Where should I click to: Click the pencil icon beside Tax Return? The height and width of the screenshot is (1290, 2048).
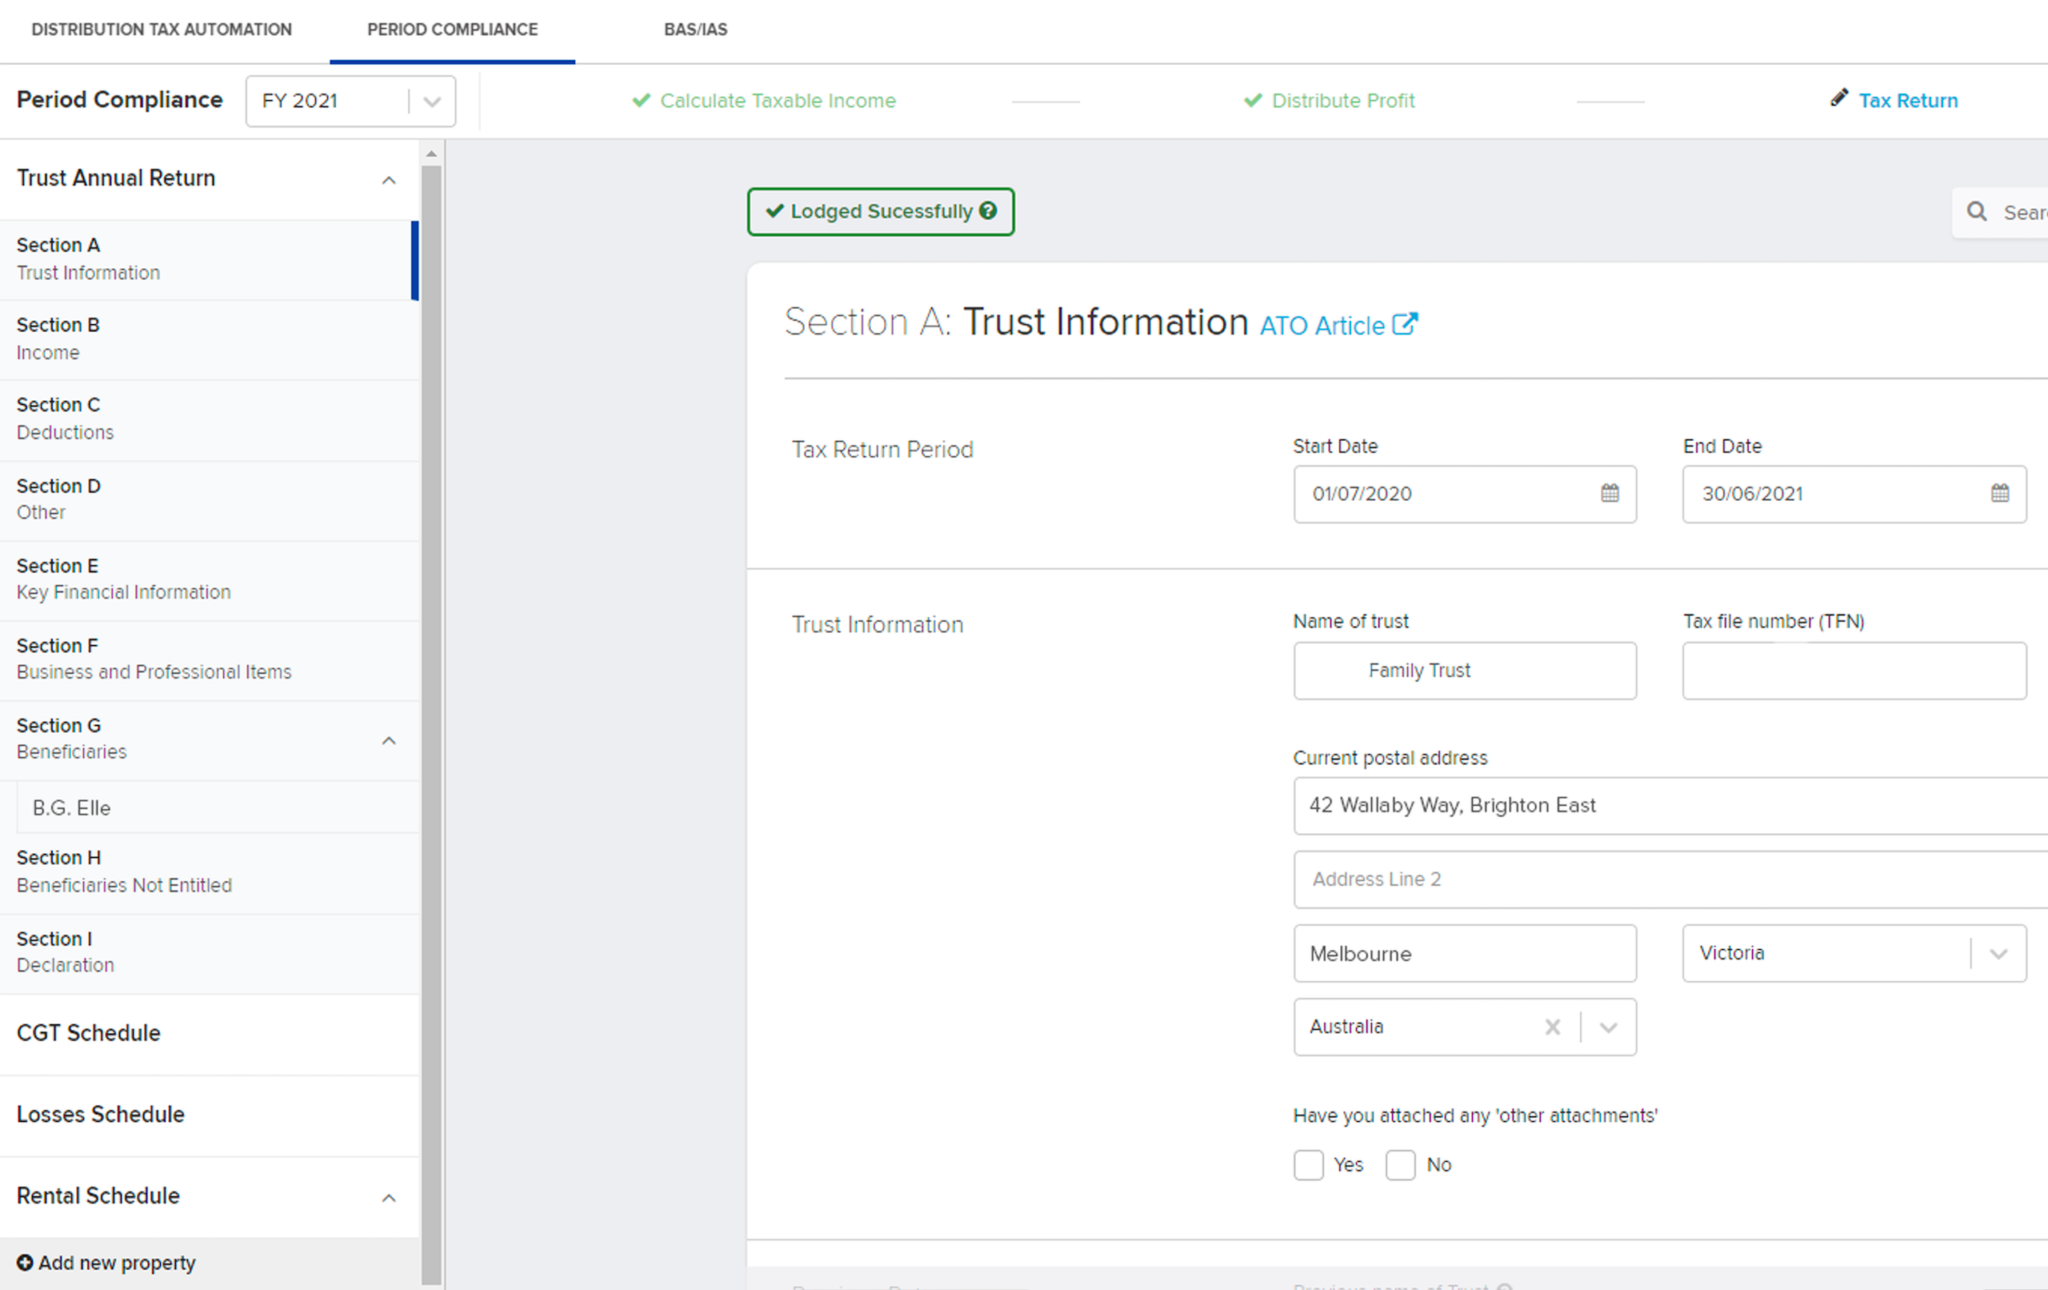pyautogui.click(x=1839, y=98)
